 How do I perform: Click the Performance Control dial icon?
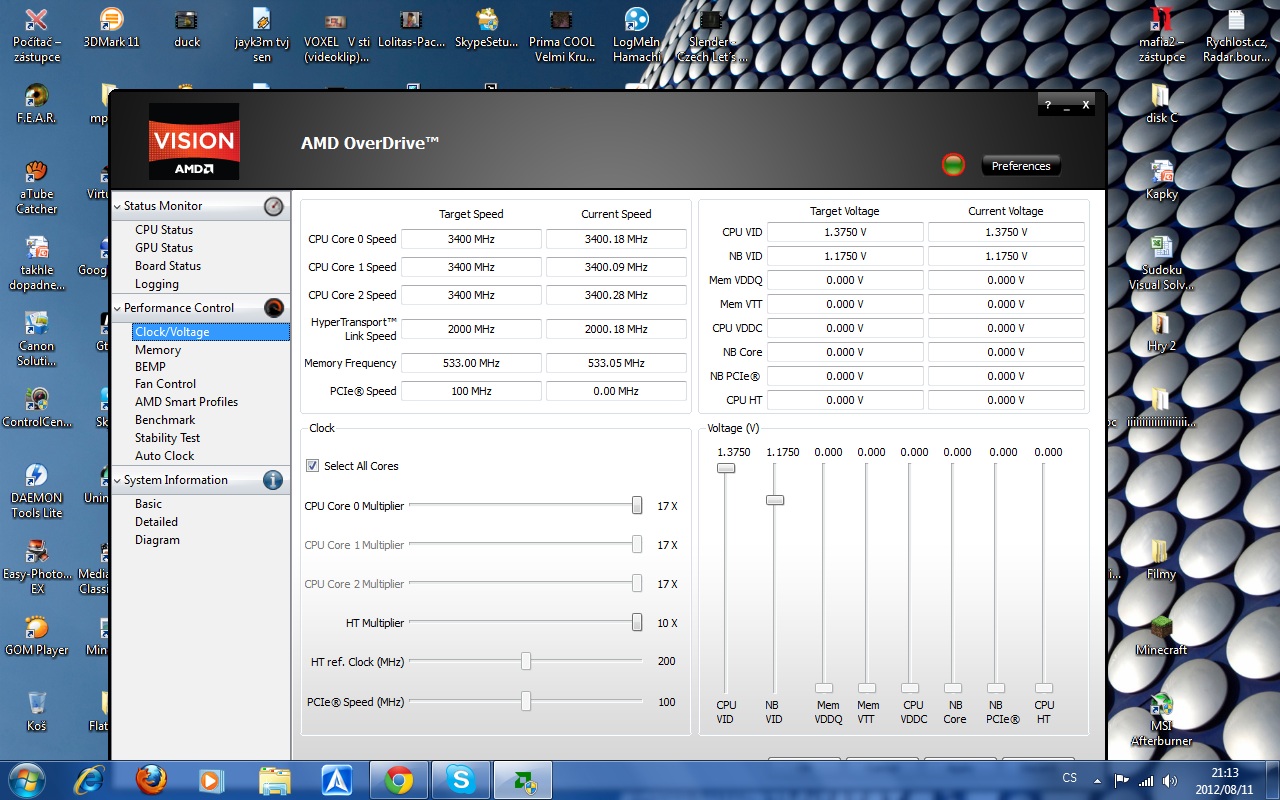(x=273, y=308)
